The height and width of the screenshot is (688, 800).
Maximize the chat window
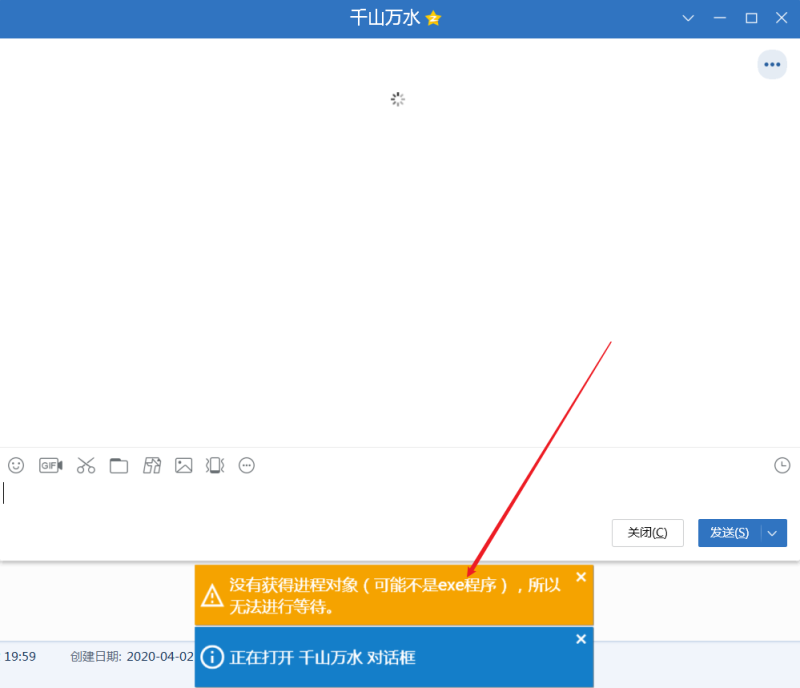tap(751, 18)
